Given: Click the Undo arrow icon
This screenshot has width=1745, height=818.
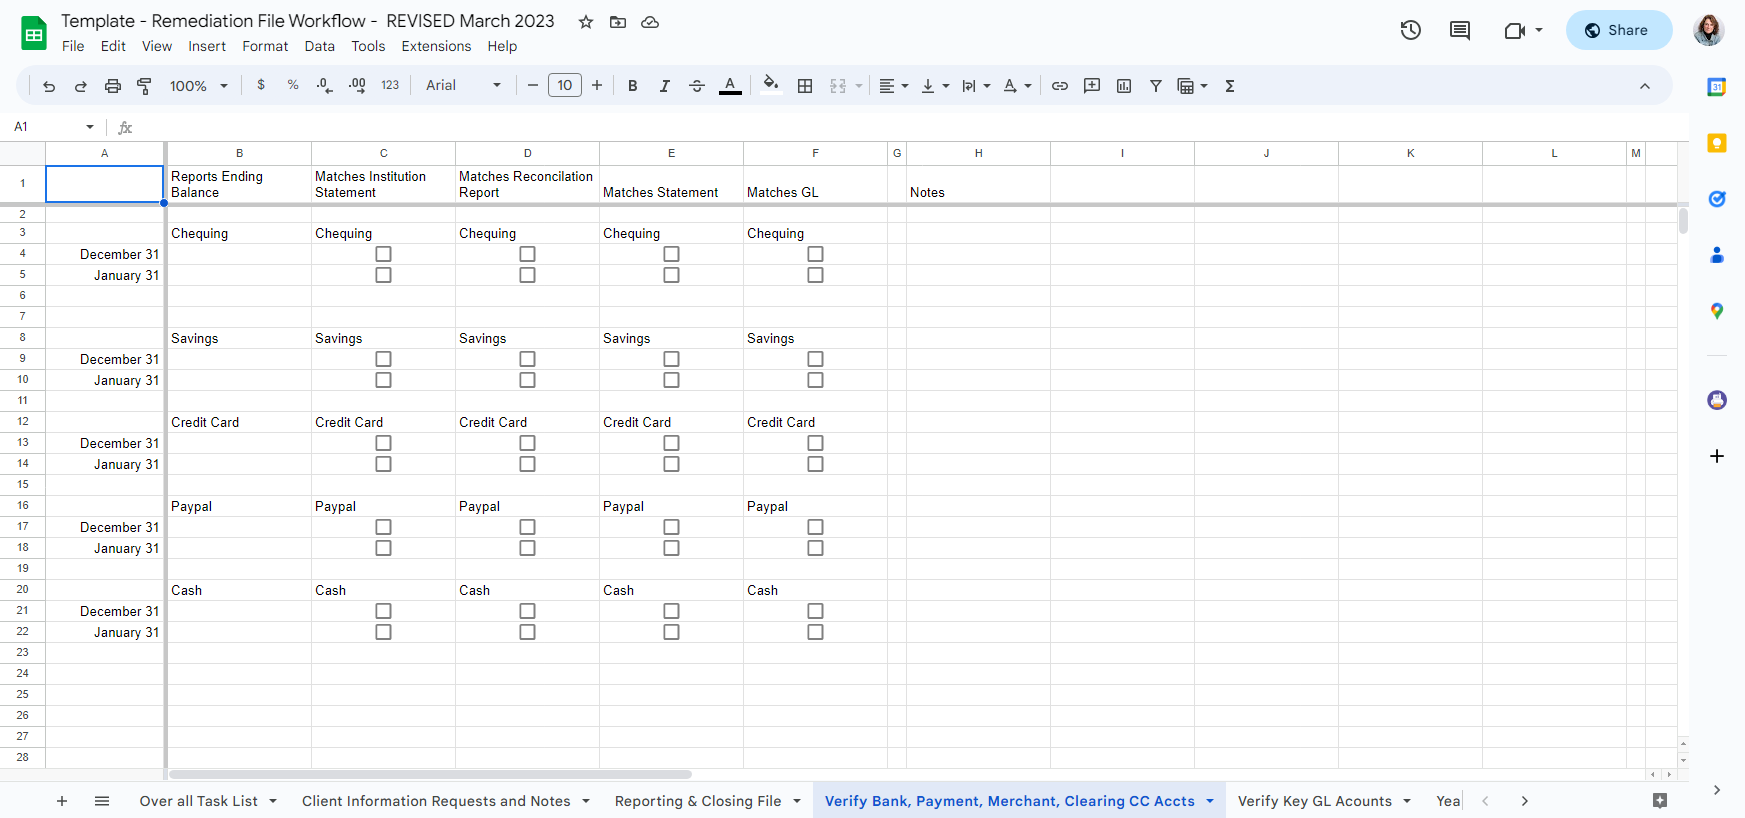Looking at the screenshot, I should pyautogui.click(x=49, y=86).
